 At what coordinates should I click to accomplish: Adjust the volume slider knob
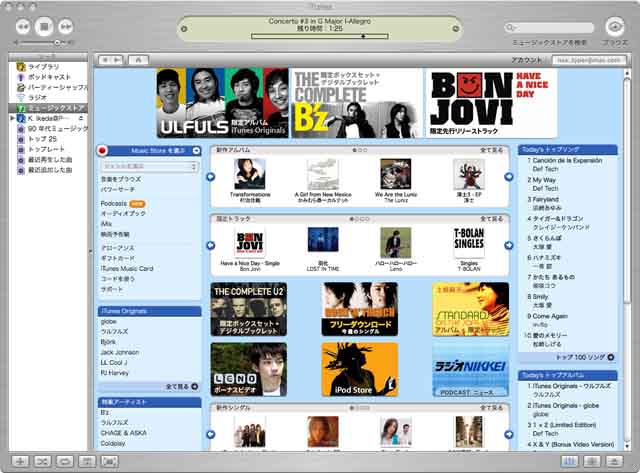(57, 42)
